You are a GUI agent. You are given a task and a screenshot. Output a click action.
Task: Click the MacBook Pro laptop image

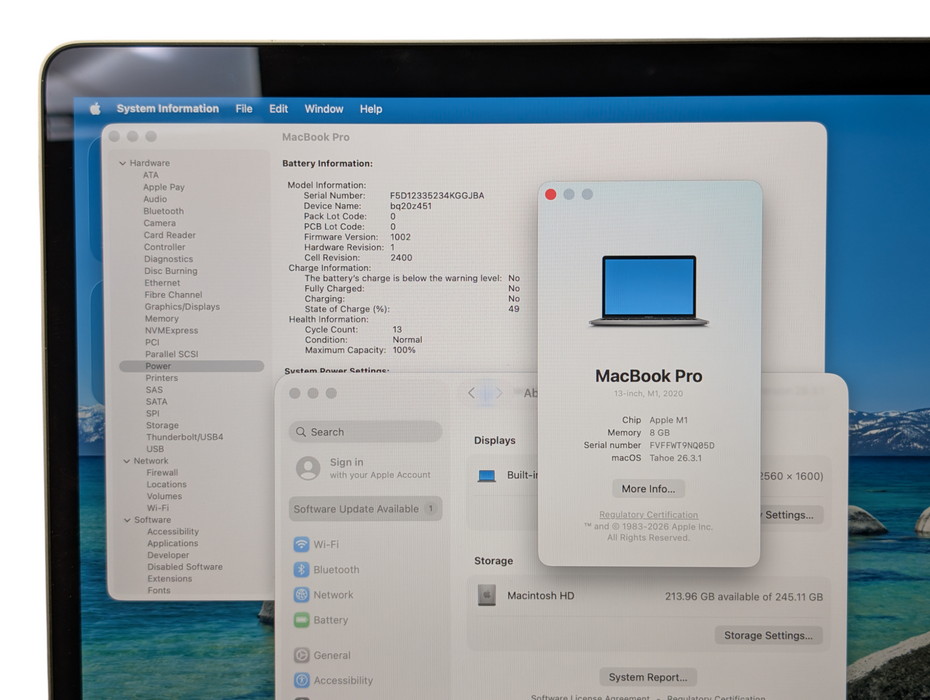coord(649,291)
